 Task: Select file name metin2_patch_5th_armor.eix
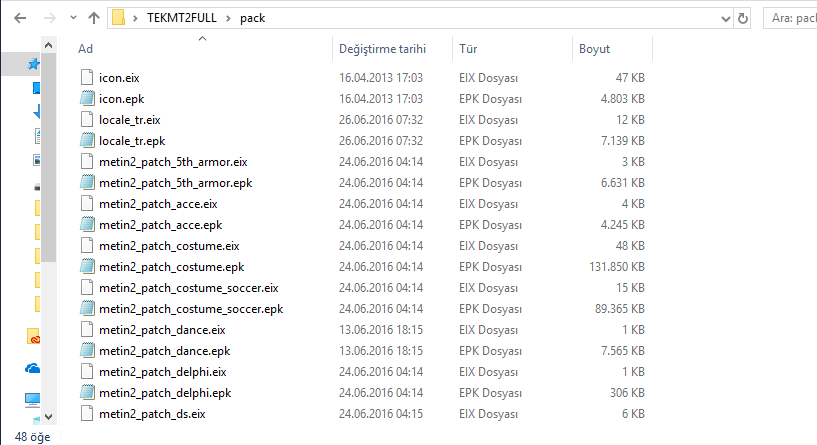click(173, 162)
